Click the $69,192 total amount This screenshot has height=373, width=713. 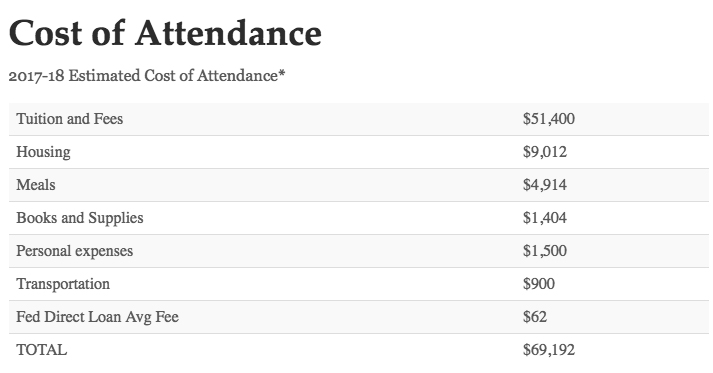point(549,350)
